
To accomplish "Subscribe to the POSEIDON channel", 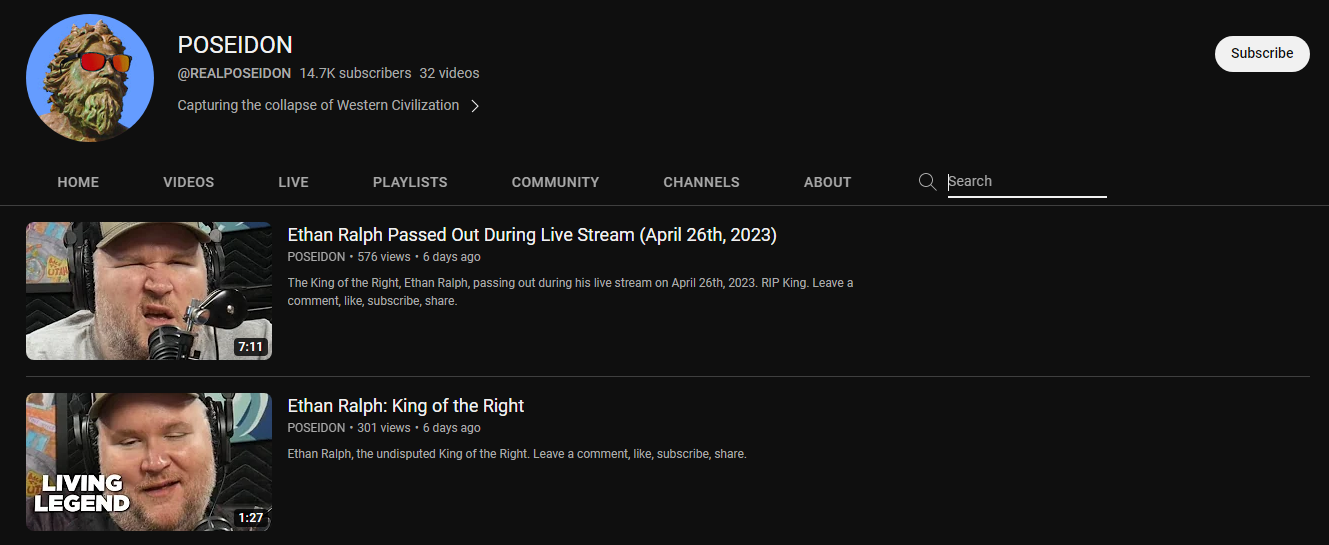I will tap(1262, 54).
